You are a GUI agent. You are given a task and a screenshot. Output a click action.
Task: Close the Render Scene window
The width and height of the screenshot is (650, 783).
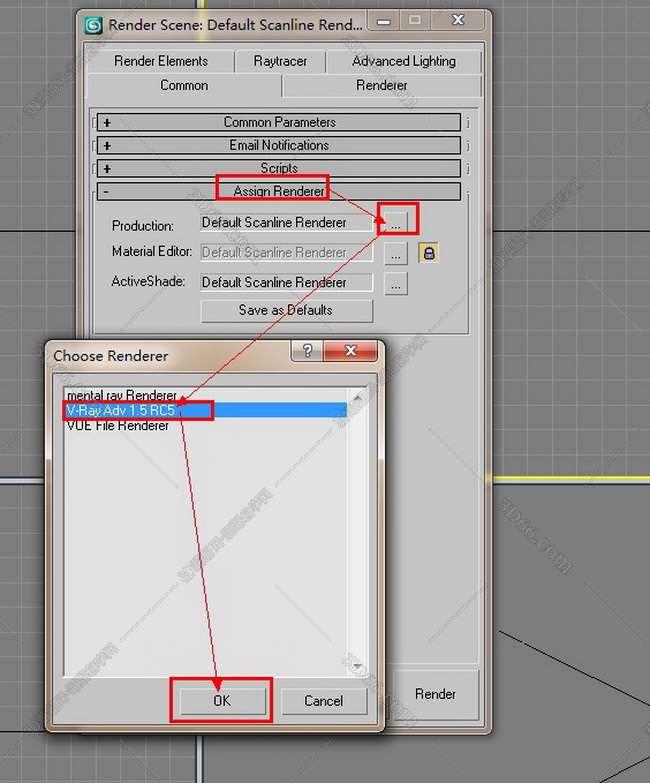click(457, 21)
